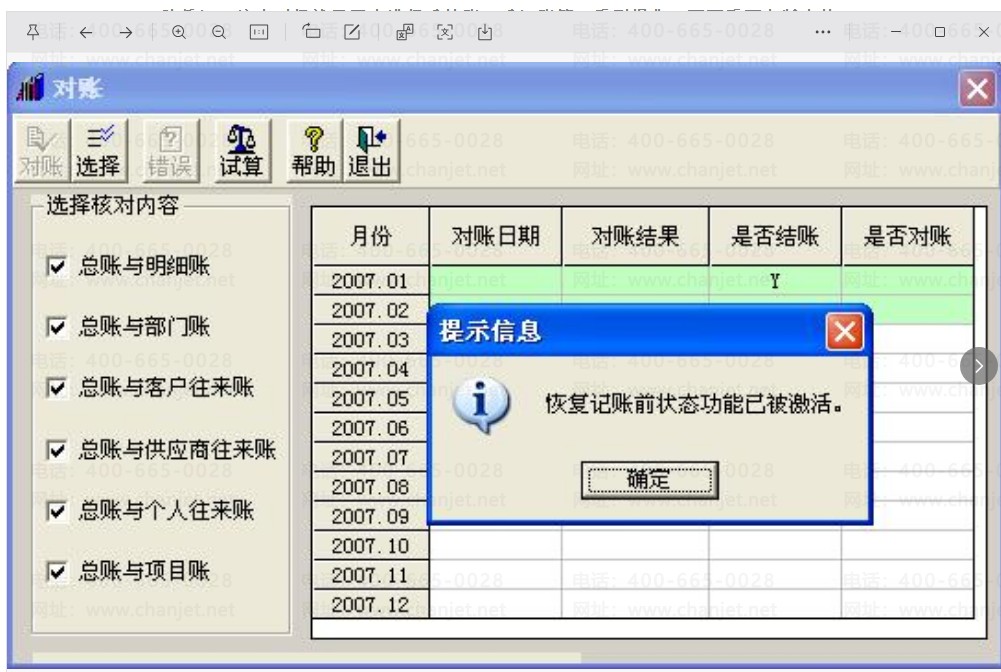Click the 退出 exit door icon
The image size is (1001, 672).
coord(371,152)
